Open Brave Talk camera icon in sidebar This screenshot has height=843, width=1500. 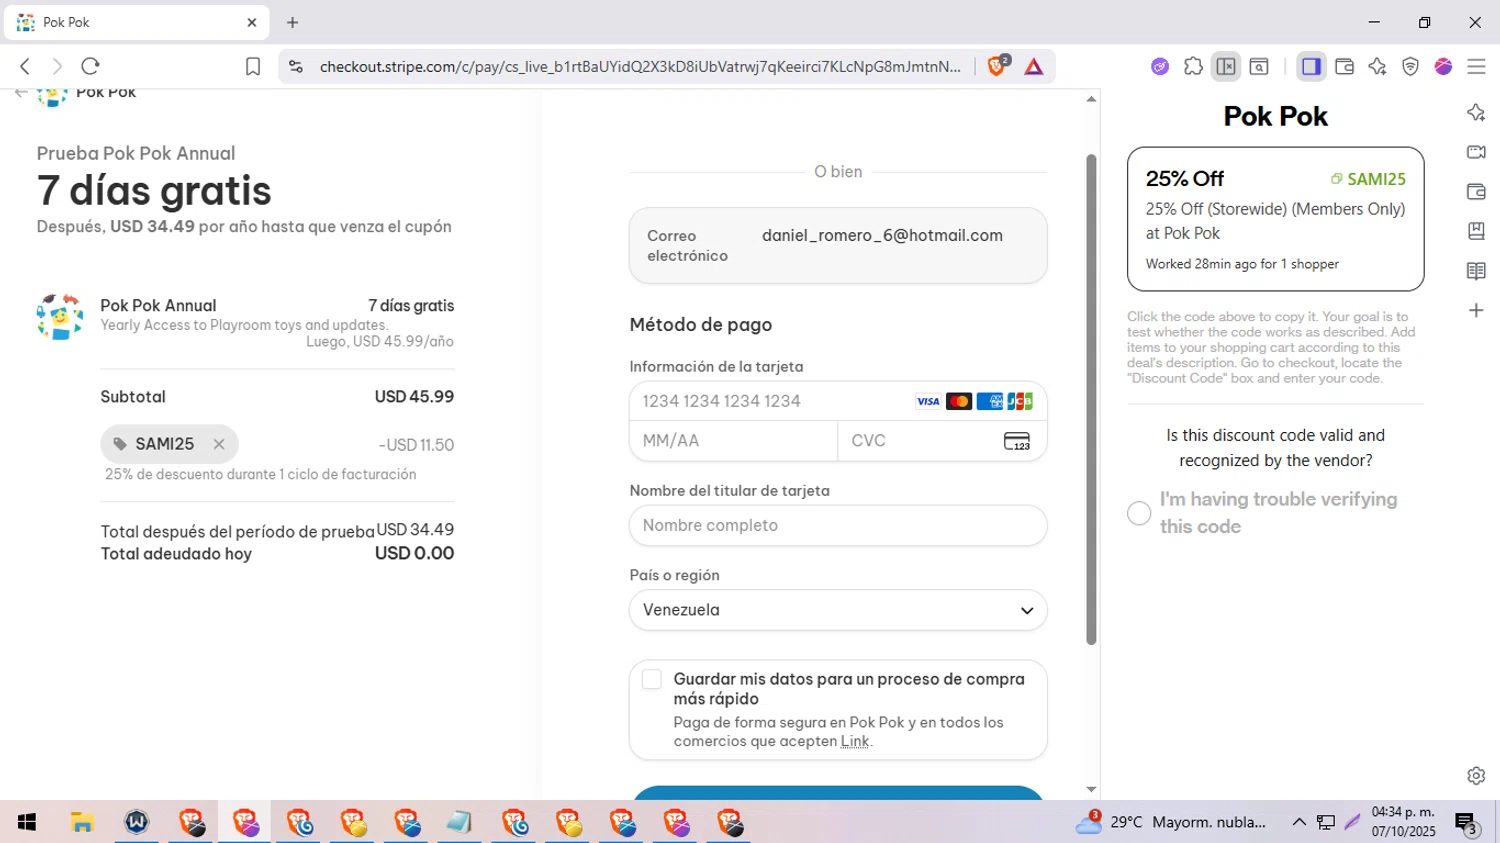1476,152
